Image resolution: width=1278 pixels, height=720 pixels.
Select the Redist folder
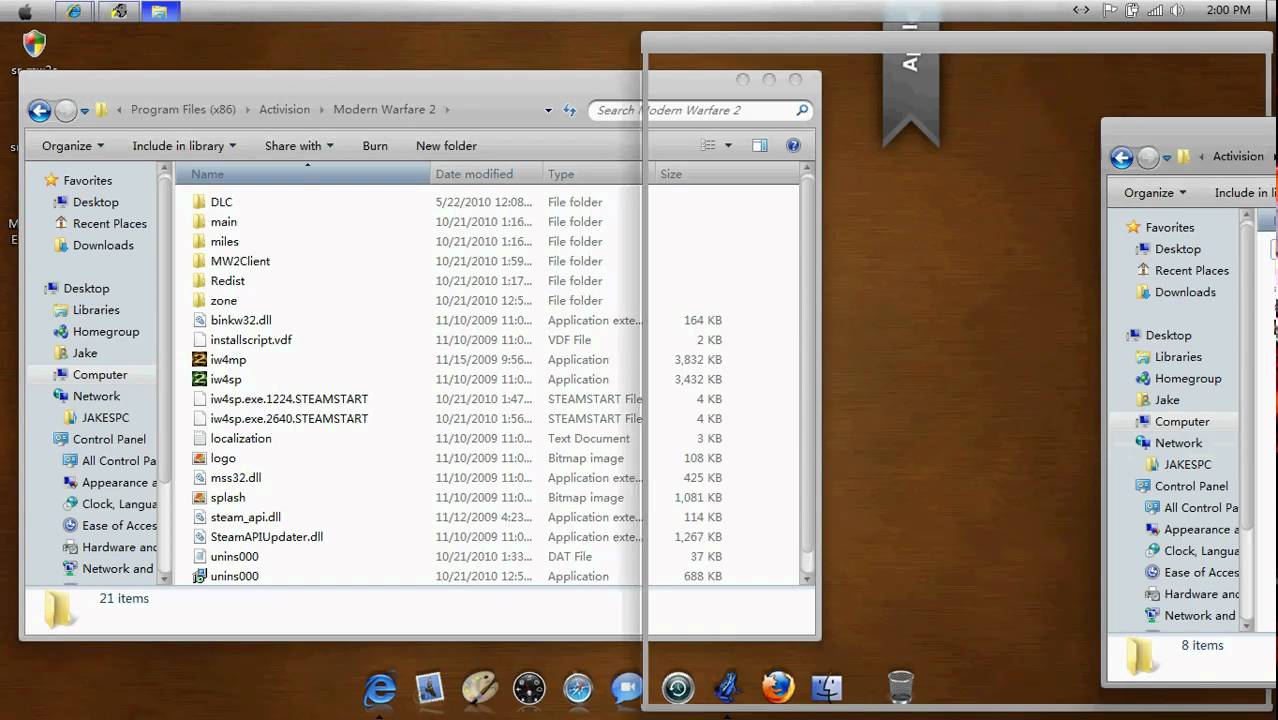(x=227, y=281)
